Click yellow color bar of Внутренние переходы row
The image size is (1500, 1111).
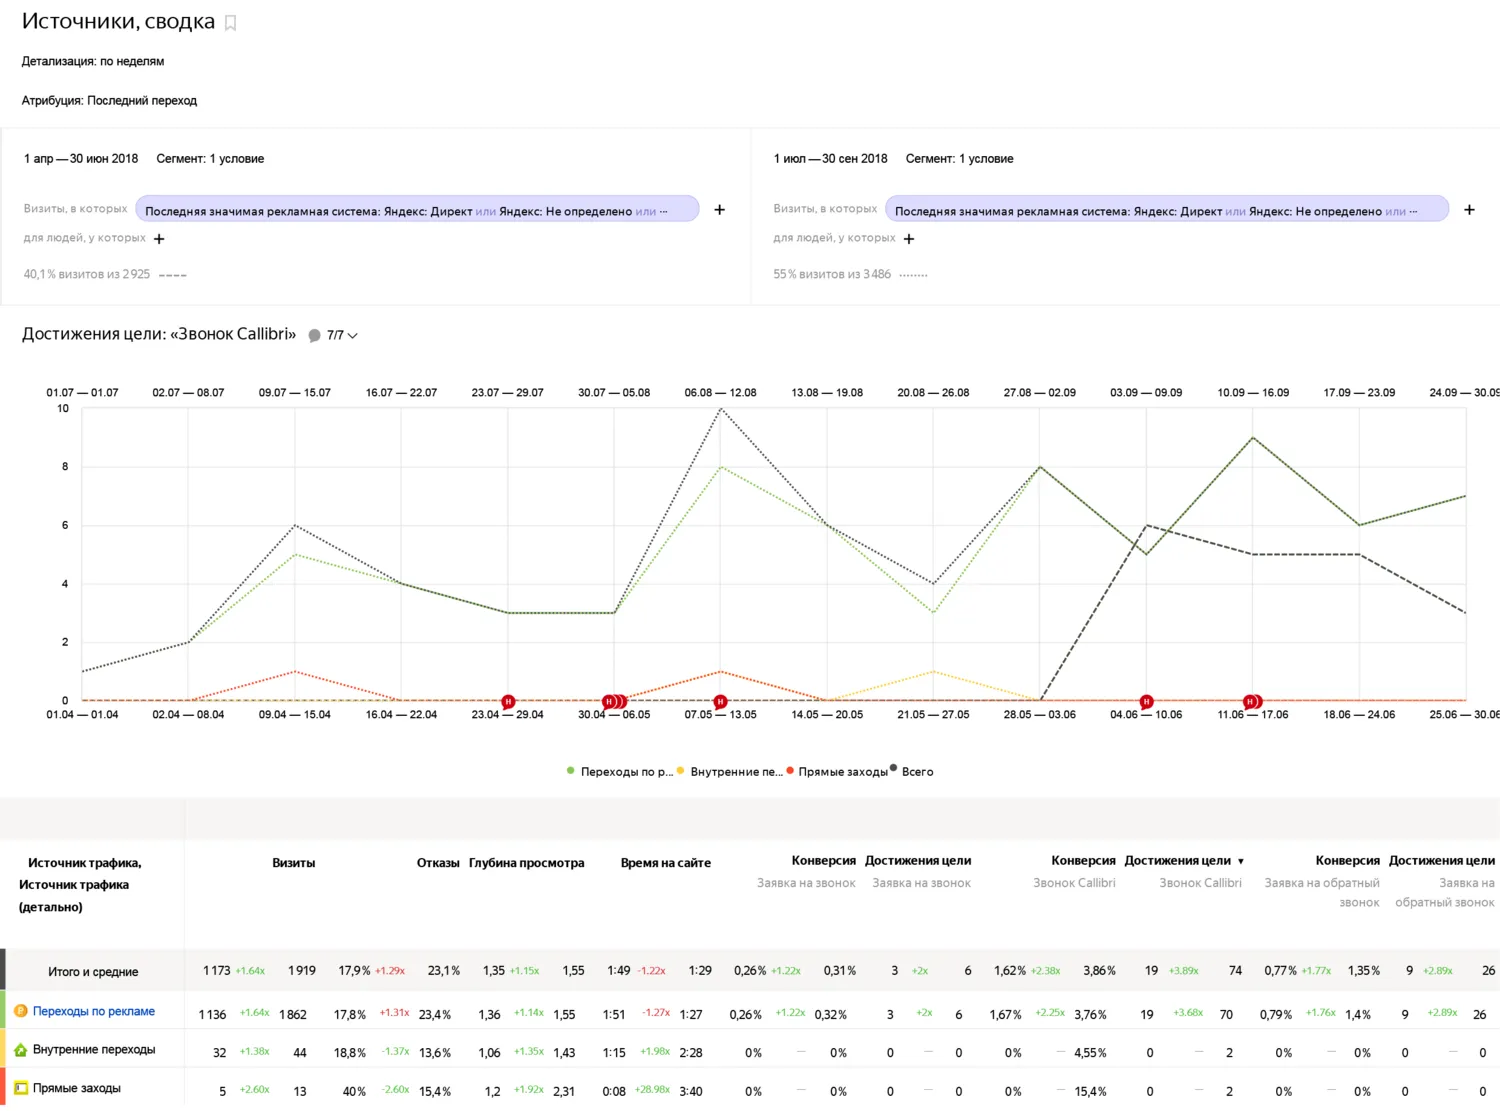point(3,1049)
